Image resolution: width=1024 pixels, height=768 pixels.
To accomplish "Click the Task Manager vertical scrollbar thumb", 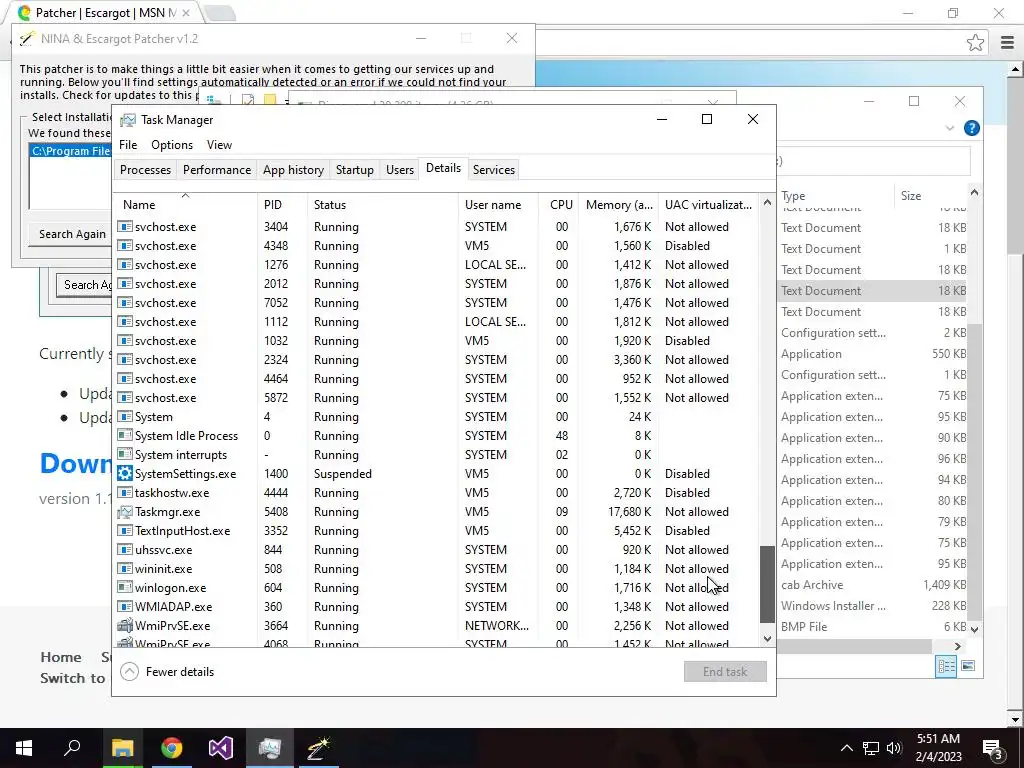I will coord(767,584).
